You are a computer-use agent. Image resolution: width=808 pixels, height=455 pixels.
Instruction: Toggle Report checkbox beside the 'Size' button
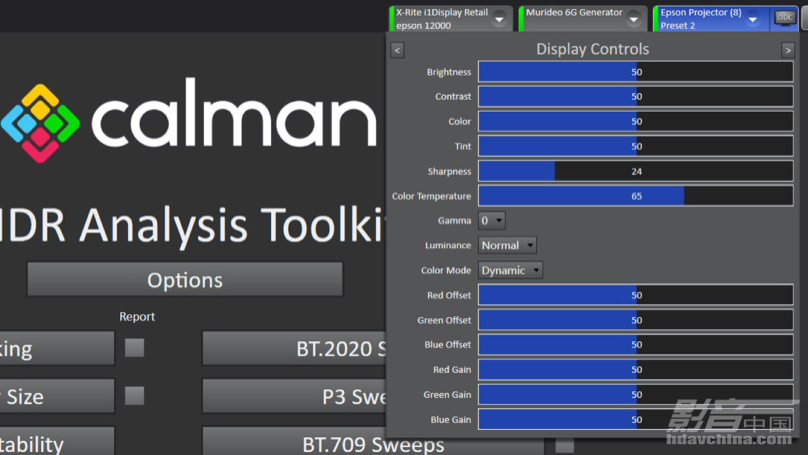coord(134,396)
